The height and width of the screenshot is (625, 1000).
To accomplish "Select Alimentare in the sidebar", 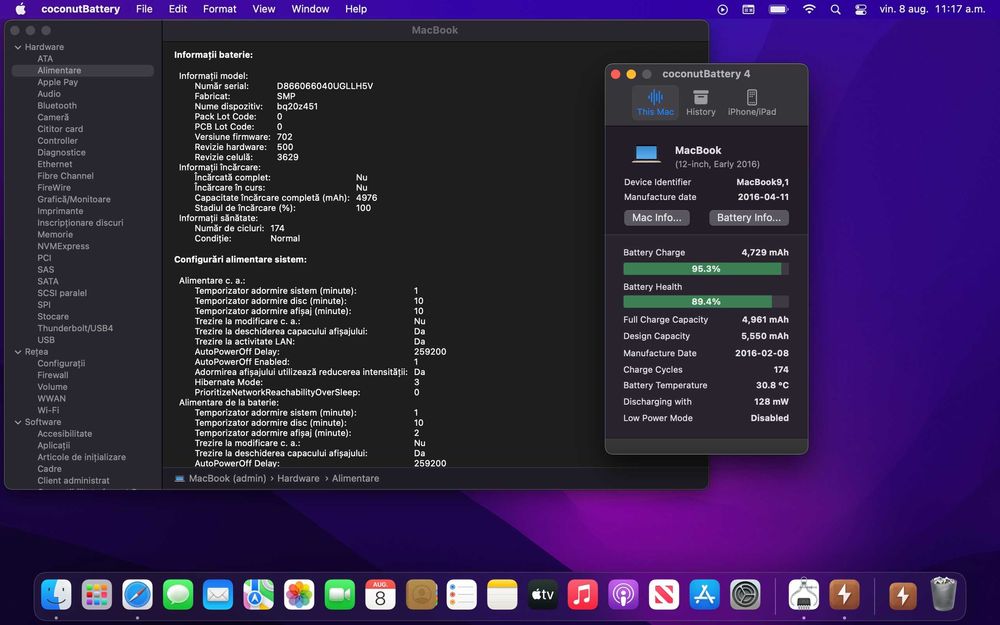I will 83,70.
